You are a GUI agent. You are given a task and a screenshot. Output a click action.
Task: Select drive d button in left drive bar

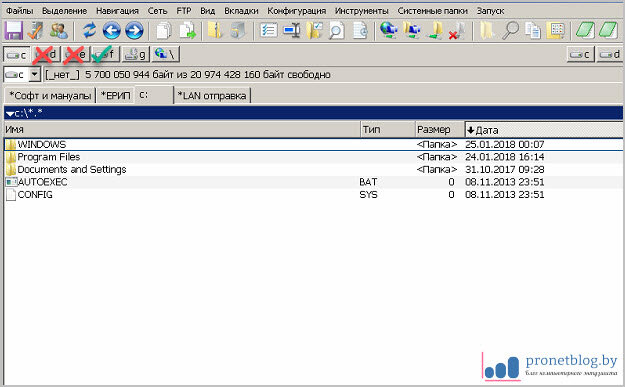tap(47, 55)
